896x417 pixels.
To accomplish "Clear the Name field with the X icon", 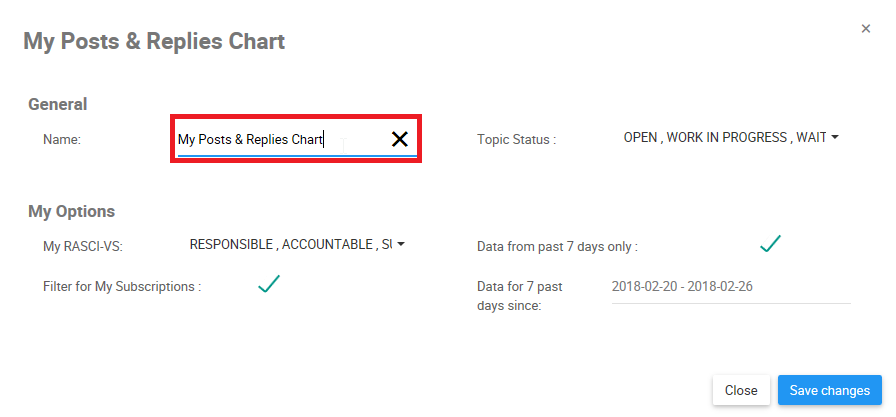I will (400, 140).
